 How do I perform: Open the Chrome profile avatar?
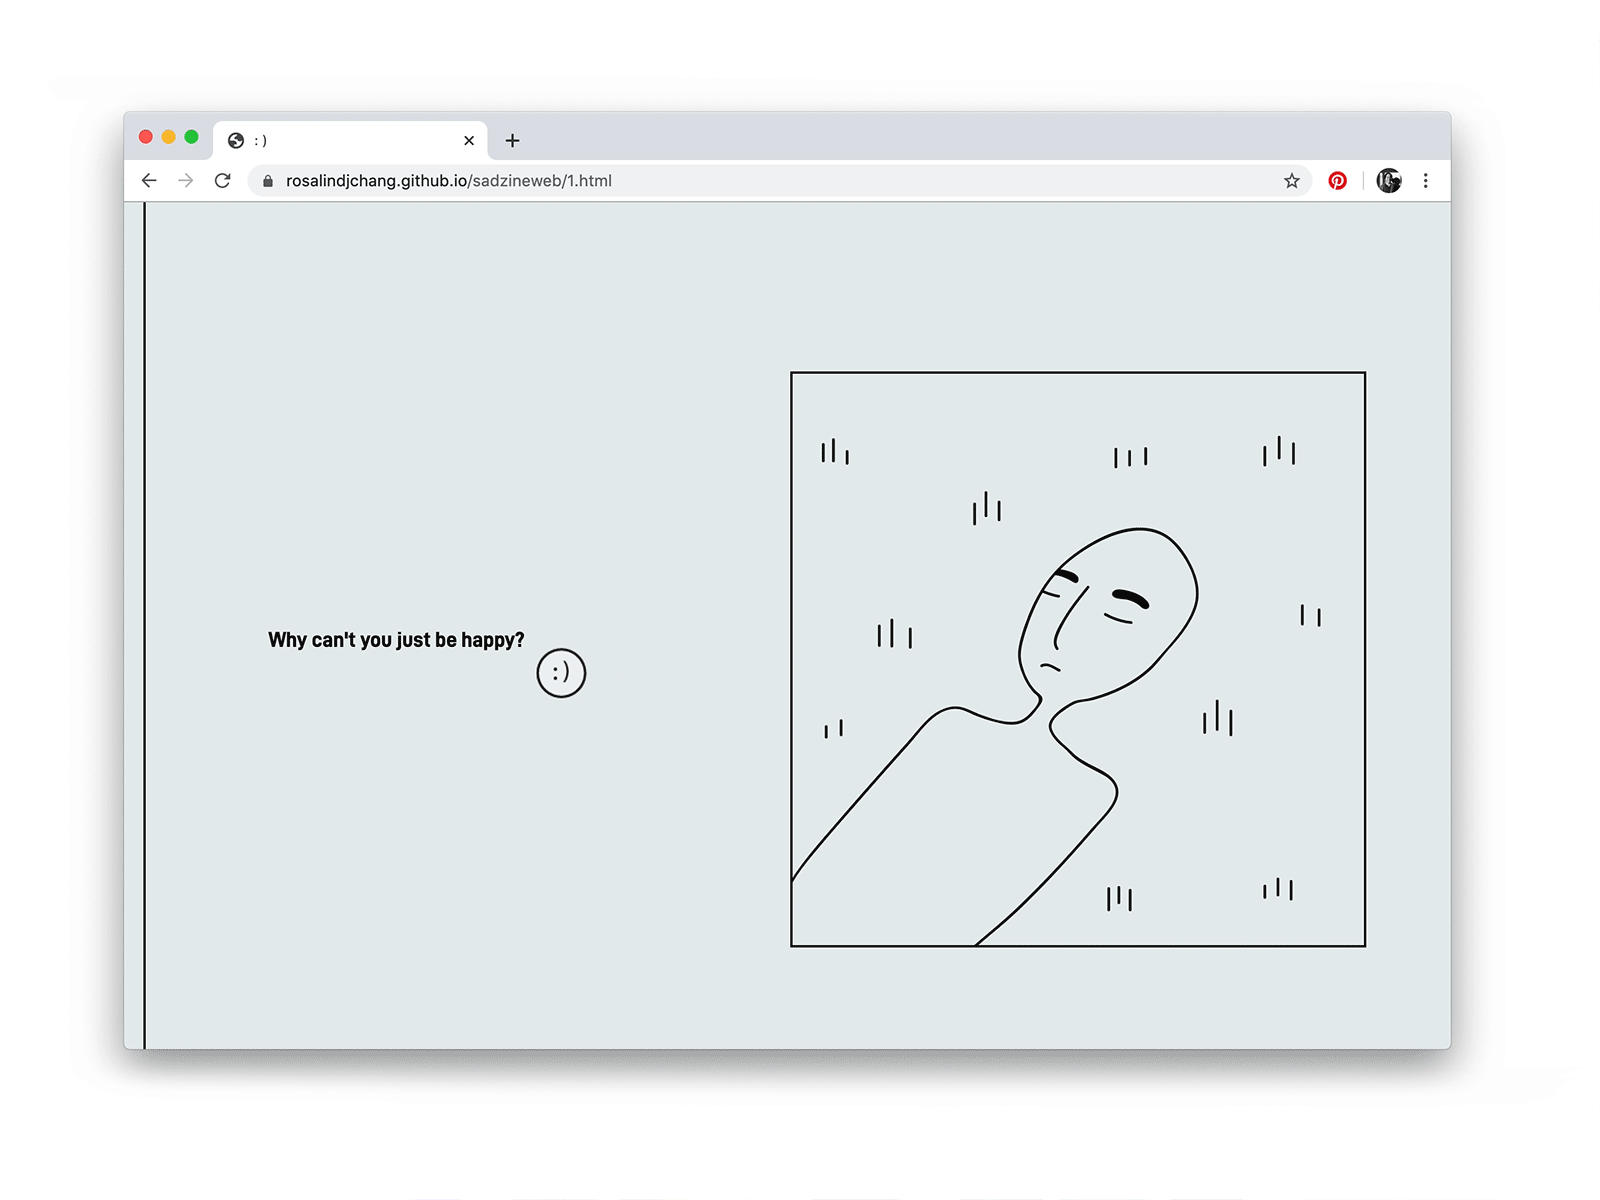[x=1389, y=181]
